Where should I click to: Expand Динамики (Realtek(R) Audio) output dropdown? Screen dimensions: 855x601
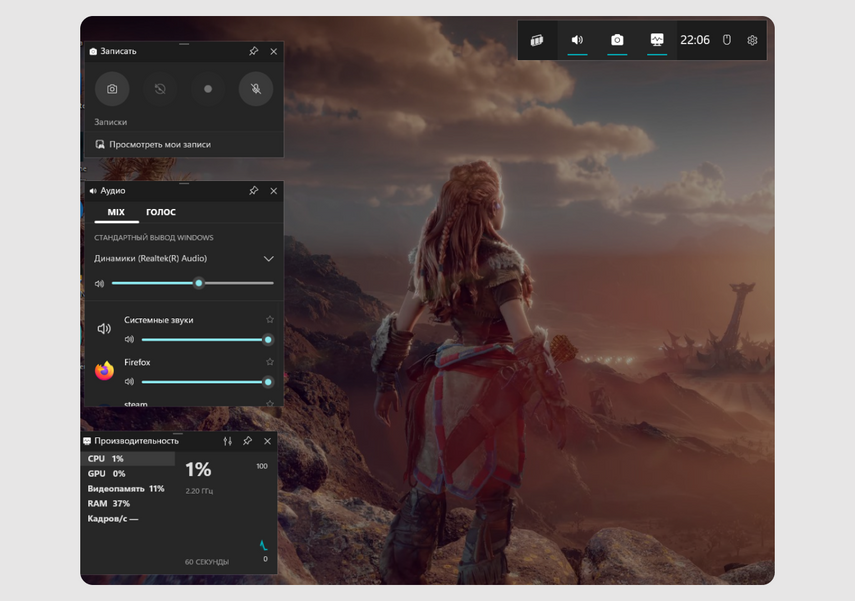(268, 259)
